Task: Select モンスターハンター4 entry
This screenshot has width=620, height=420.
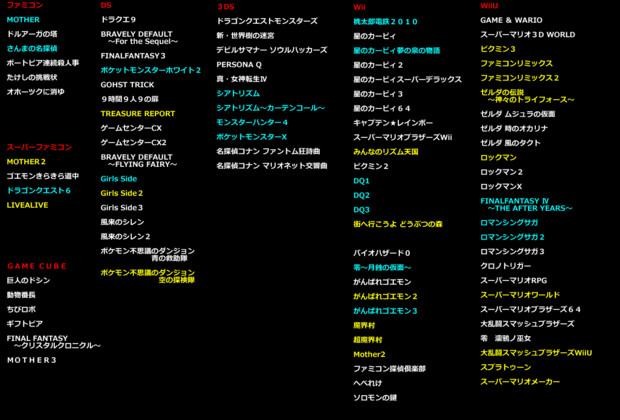Action: pyautogui.click(x=252, y=123)
